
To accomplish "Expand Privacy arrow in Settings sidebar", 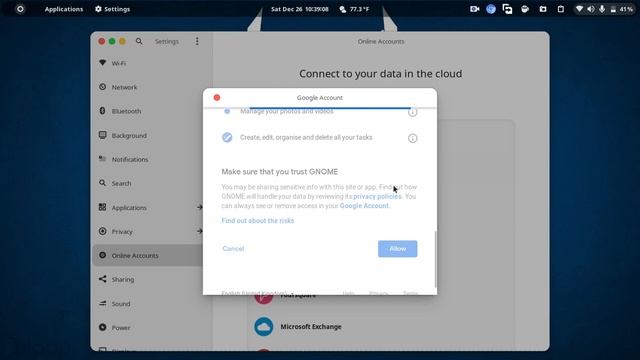I will 199,231.
